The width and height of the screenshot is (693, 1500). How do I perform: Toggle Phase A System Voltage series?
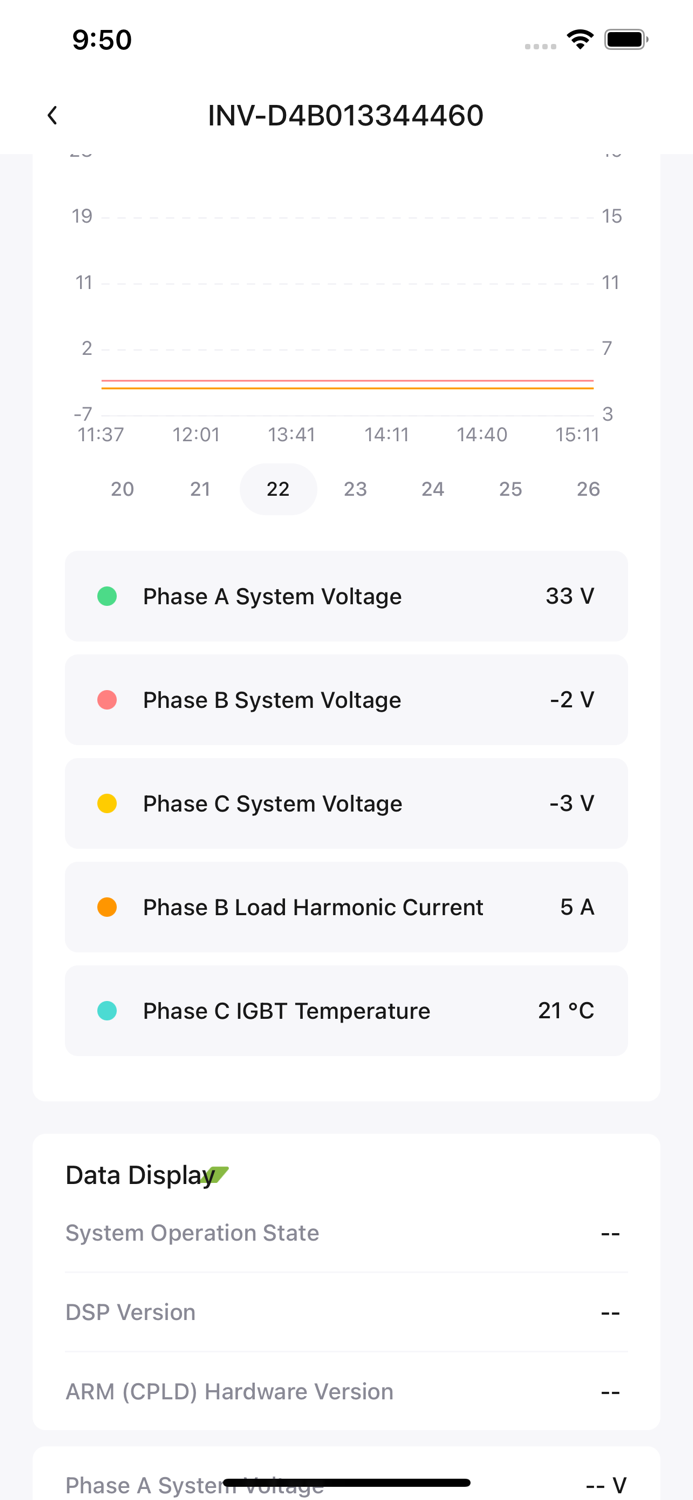pos(346,596)
